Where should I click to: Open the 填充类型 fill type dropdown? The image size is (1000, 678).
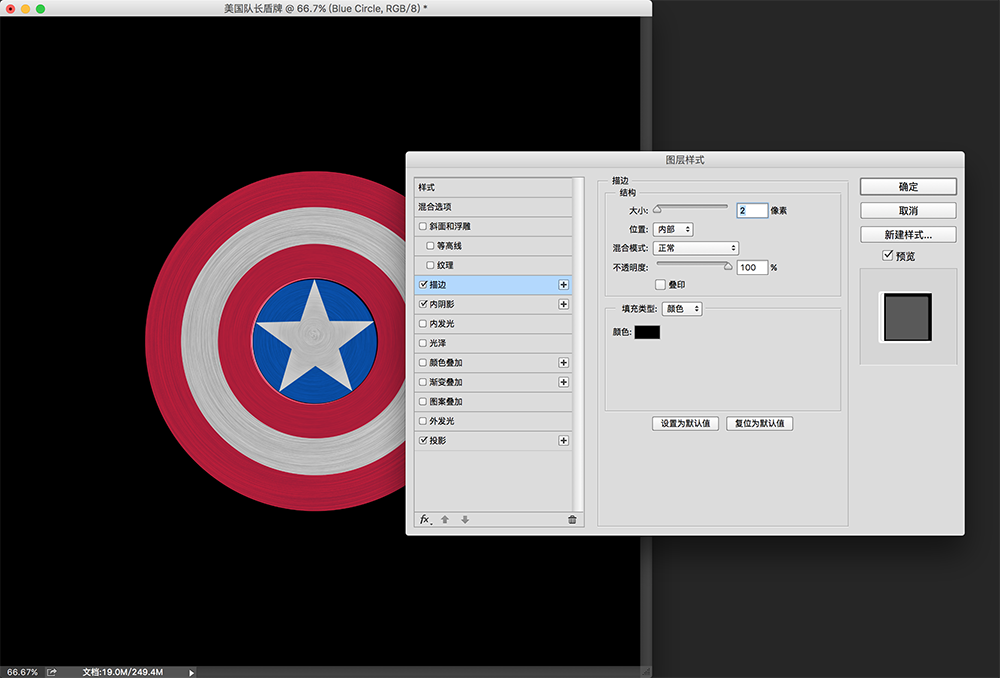pyautogui.click(x=682, y=309)
